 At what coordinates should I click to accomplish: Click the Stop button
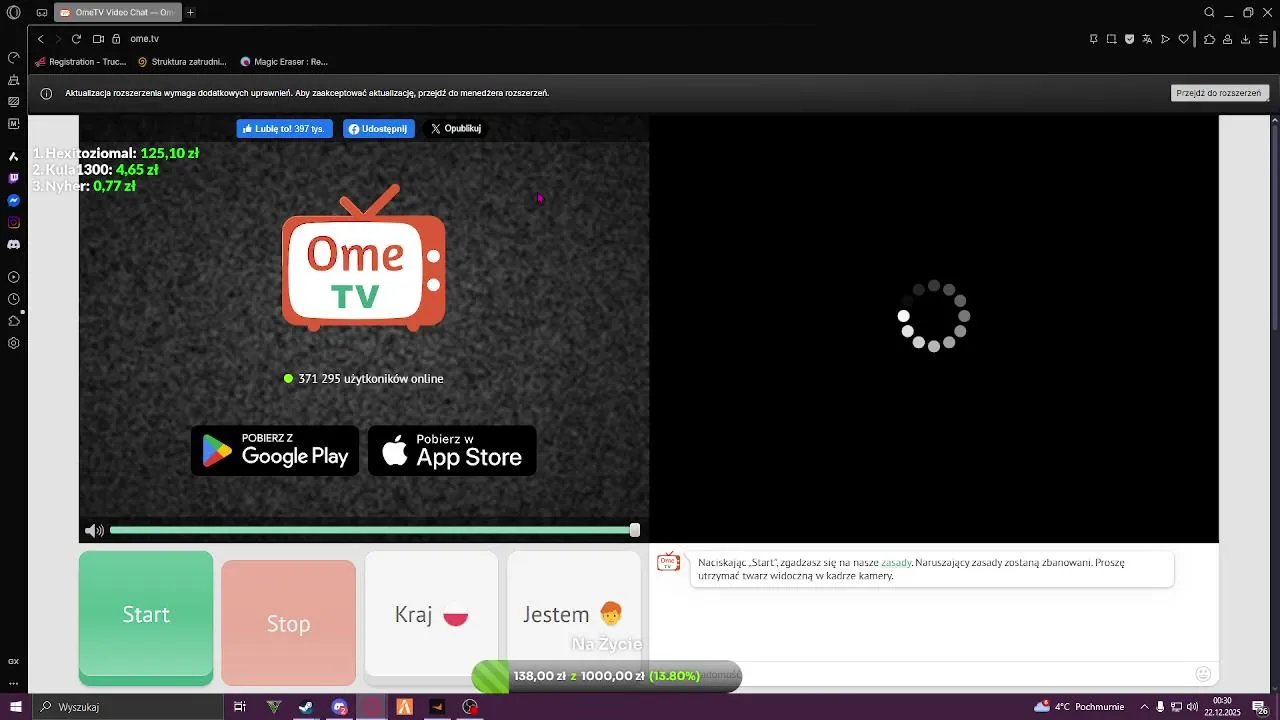pos(288,623)
